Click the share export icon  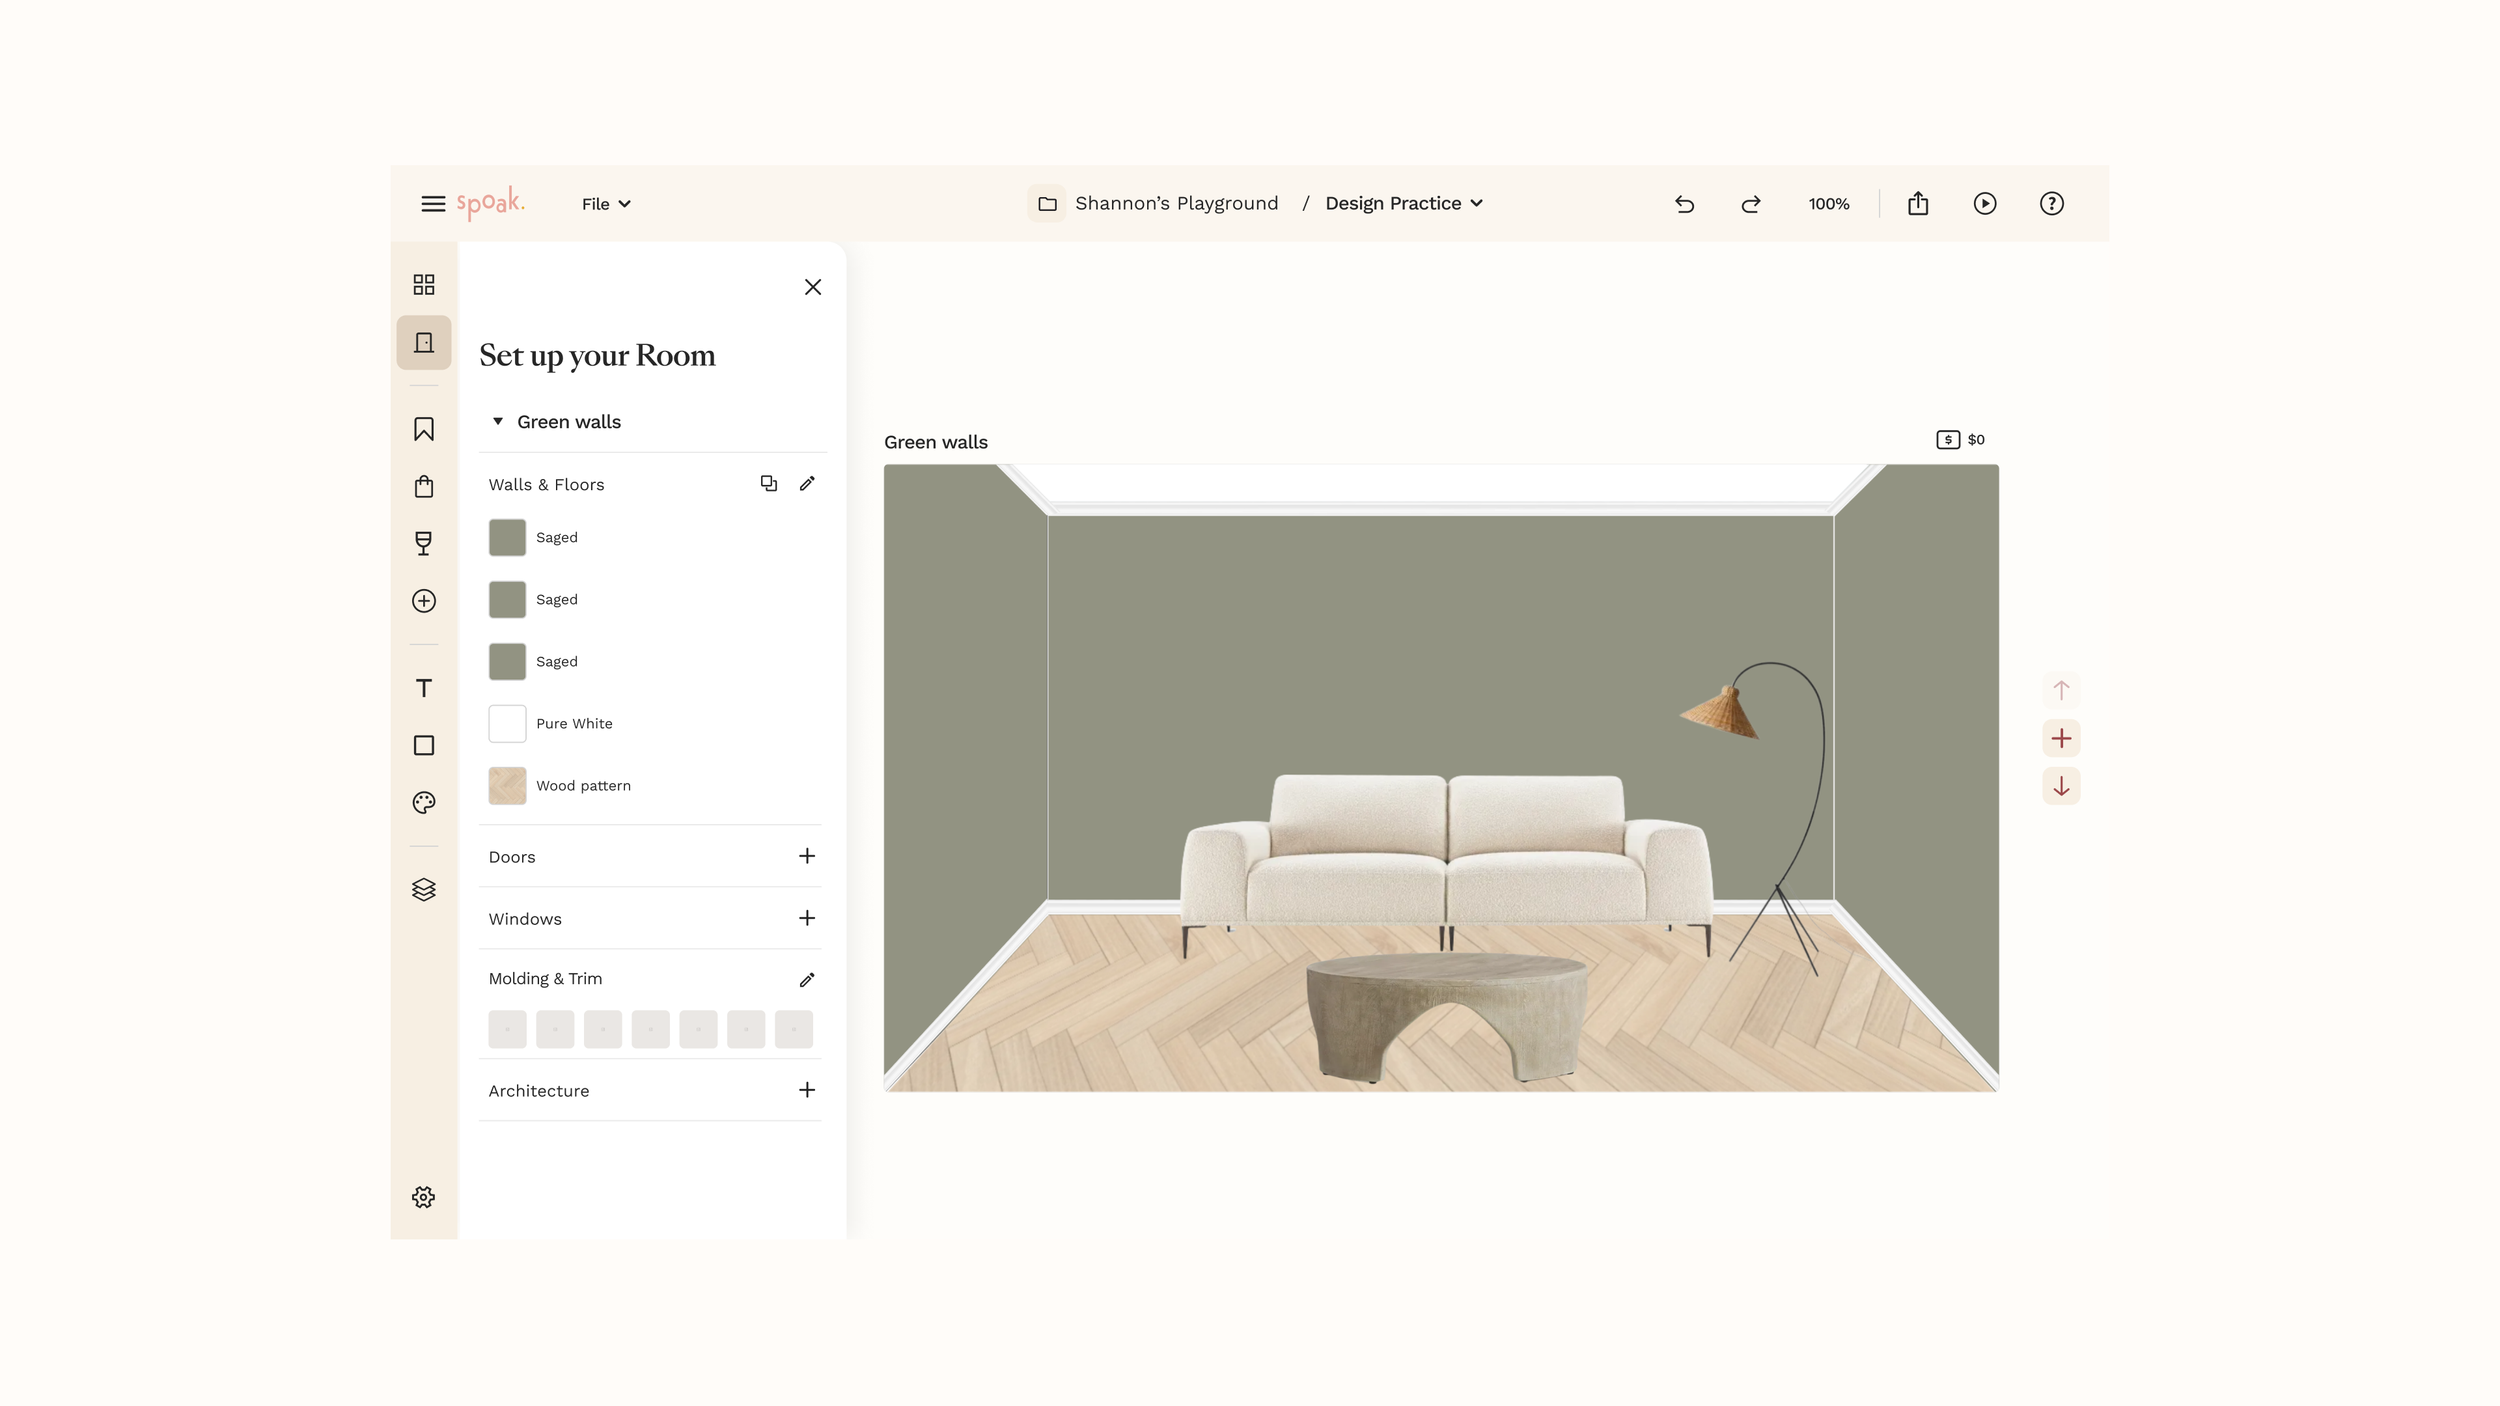(x=1918, y=204)
